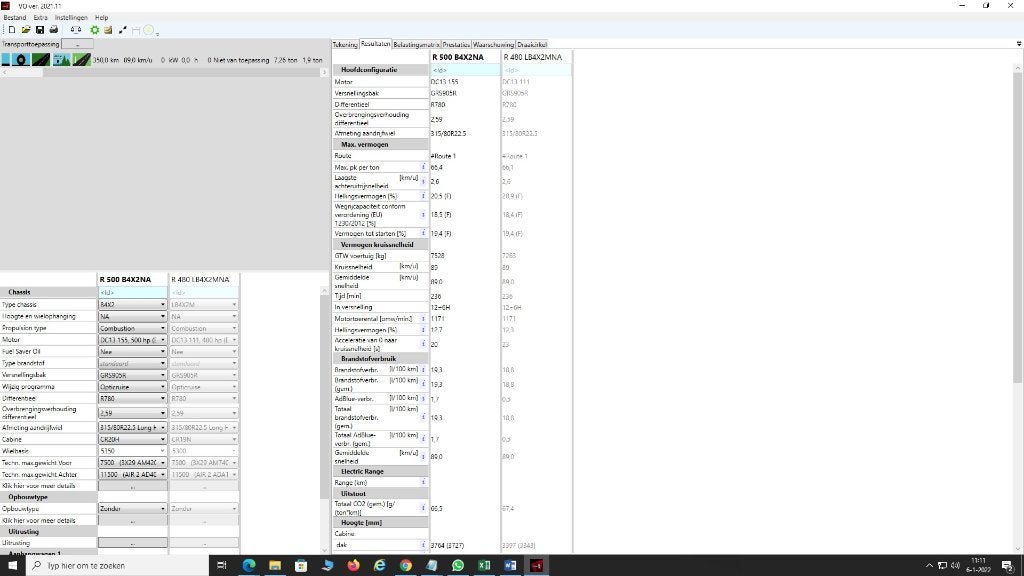Show info for Hellingsvermogen 20,5 row

point(423,196)
